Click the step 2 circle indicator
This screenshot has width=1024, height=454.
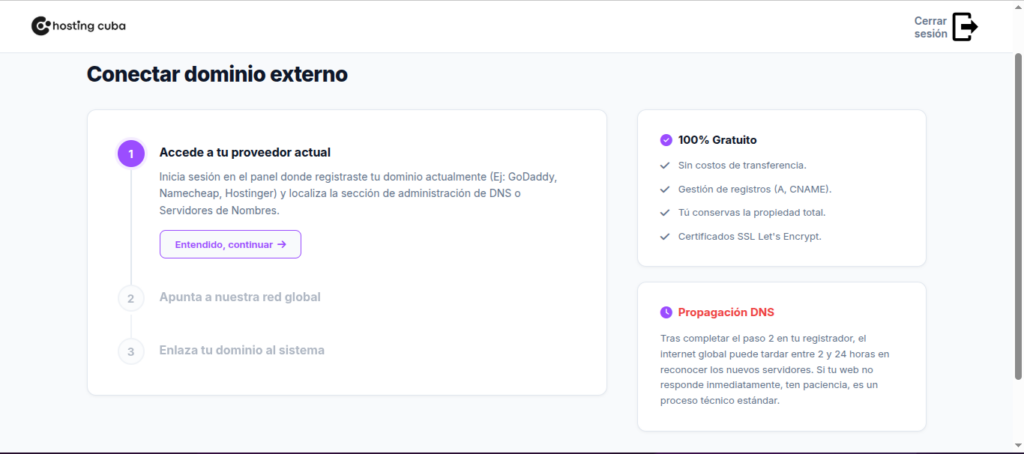pyautogui.click(x=131, y=298)
